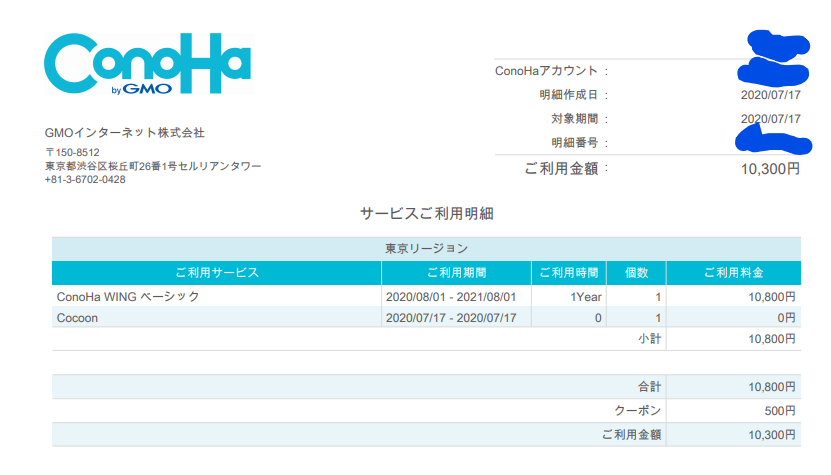Click the ConoHaアカウント label
Screen dimensions: 831x475
(546, 71)
